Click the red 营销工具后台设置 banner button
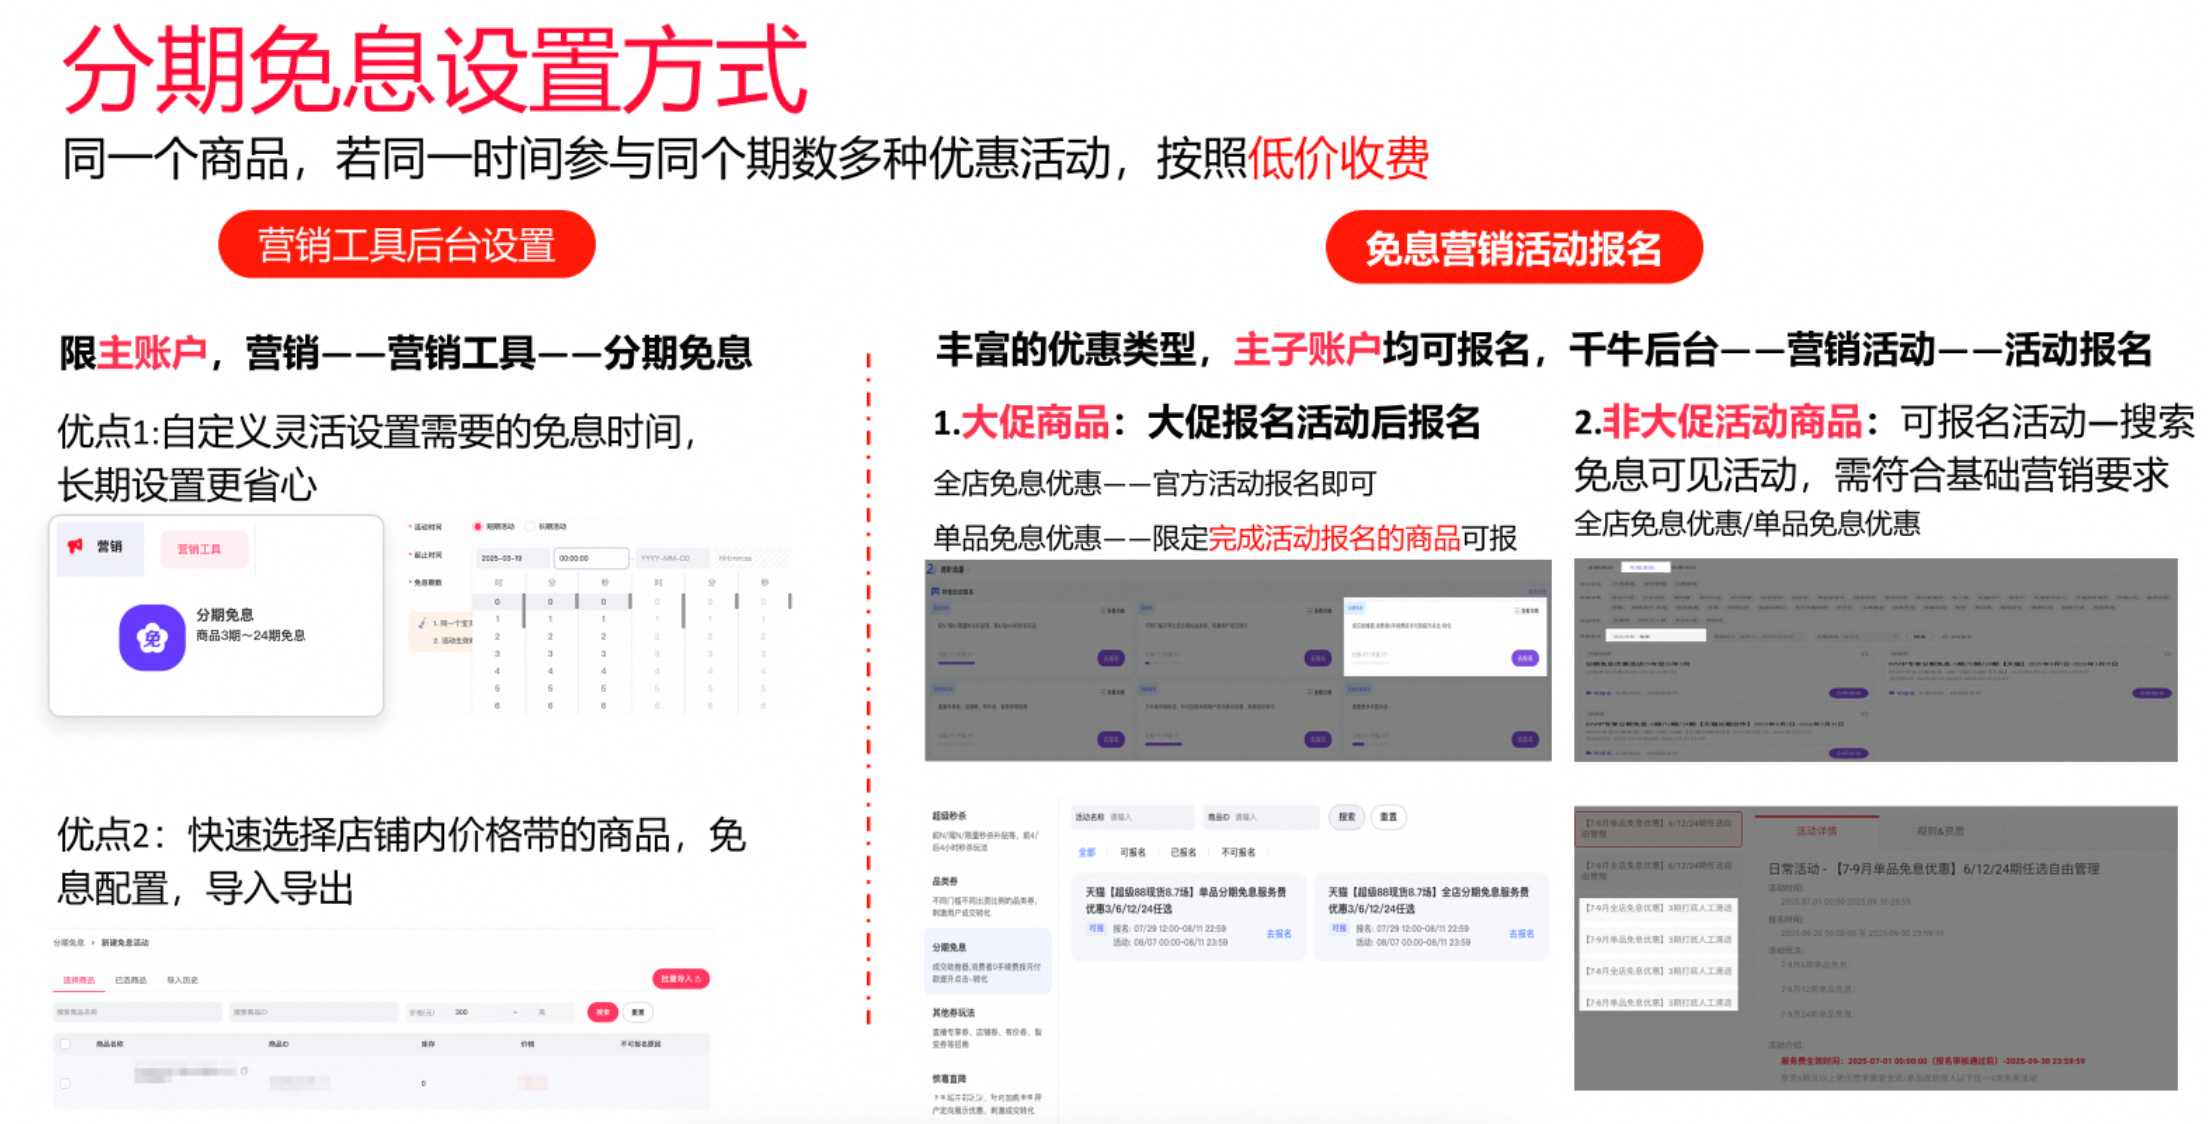This screenshot has height=1124, width=2208. [407, 245]
